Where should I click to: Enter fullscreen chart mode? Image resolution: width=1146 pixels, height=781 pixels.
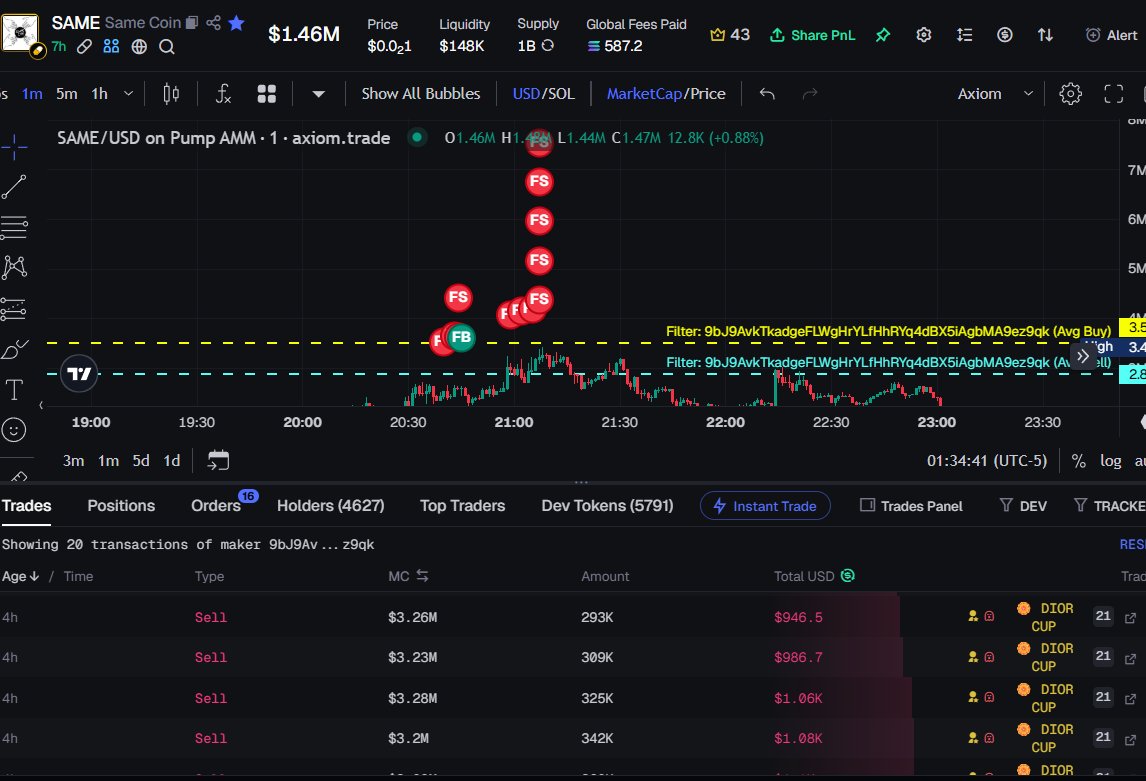pos(1114,94)
